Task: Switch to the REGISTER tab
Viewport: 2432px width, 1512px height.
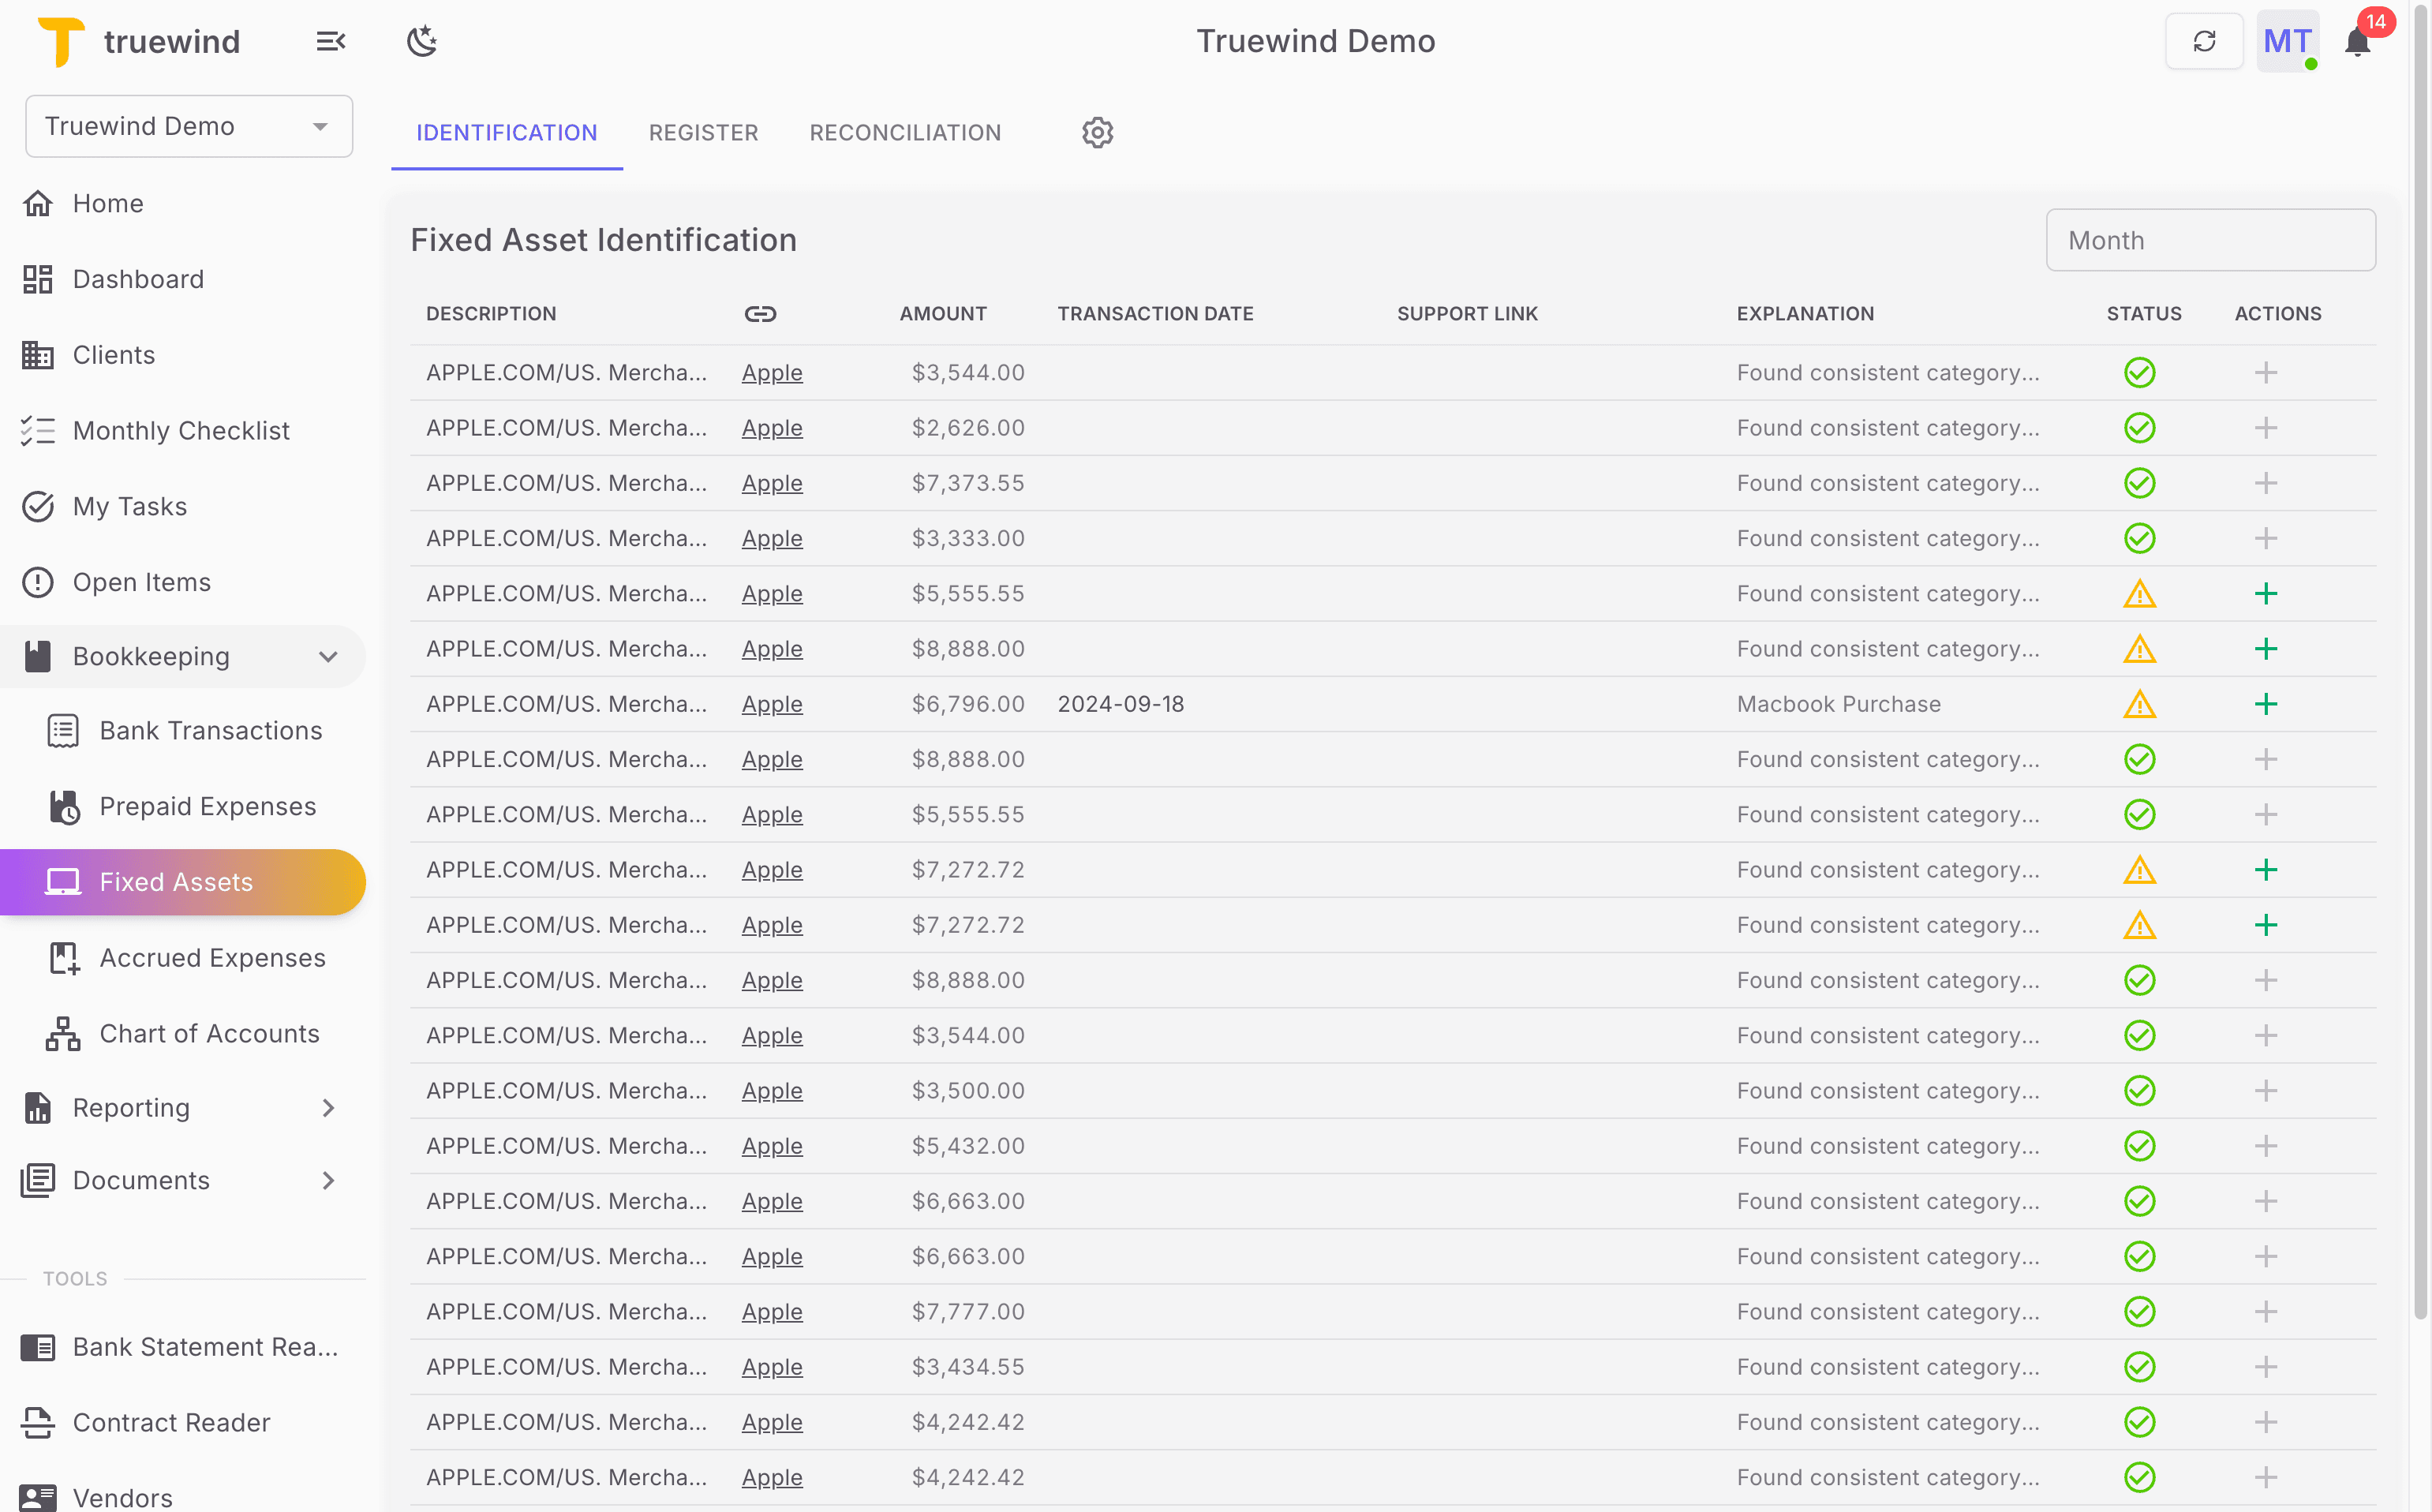Action: point(703,132)
